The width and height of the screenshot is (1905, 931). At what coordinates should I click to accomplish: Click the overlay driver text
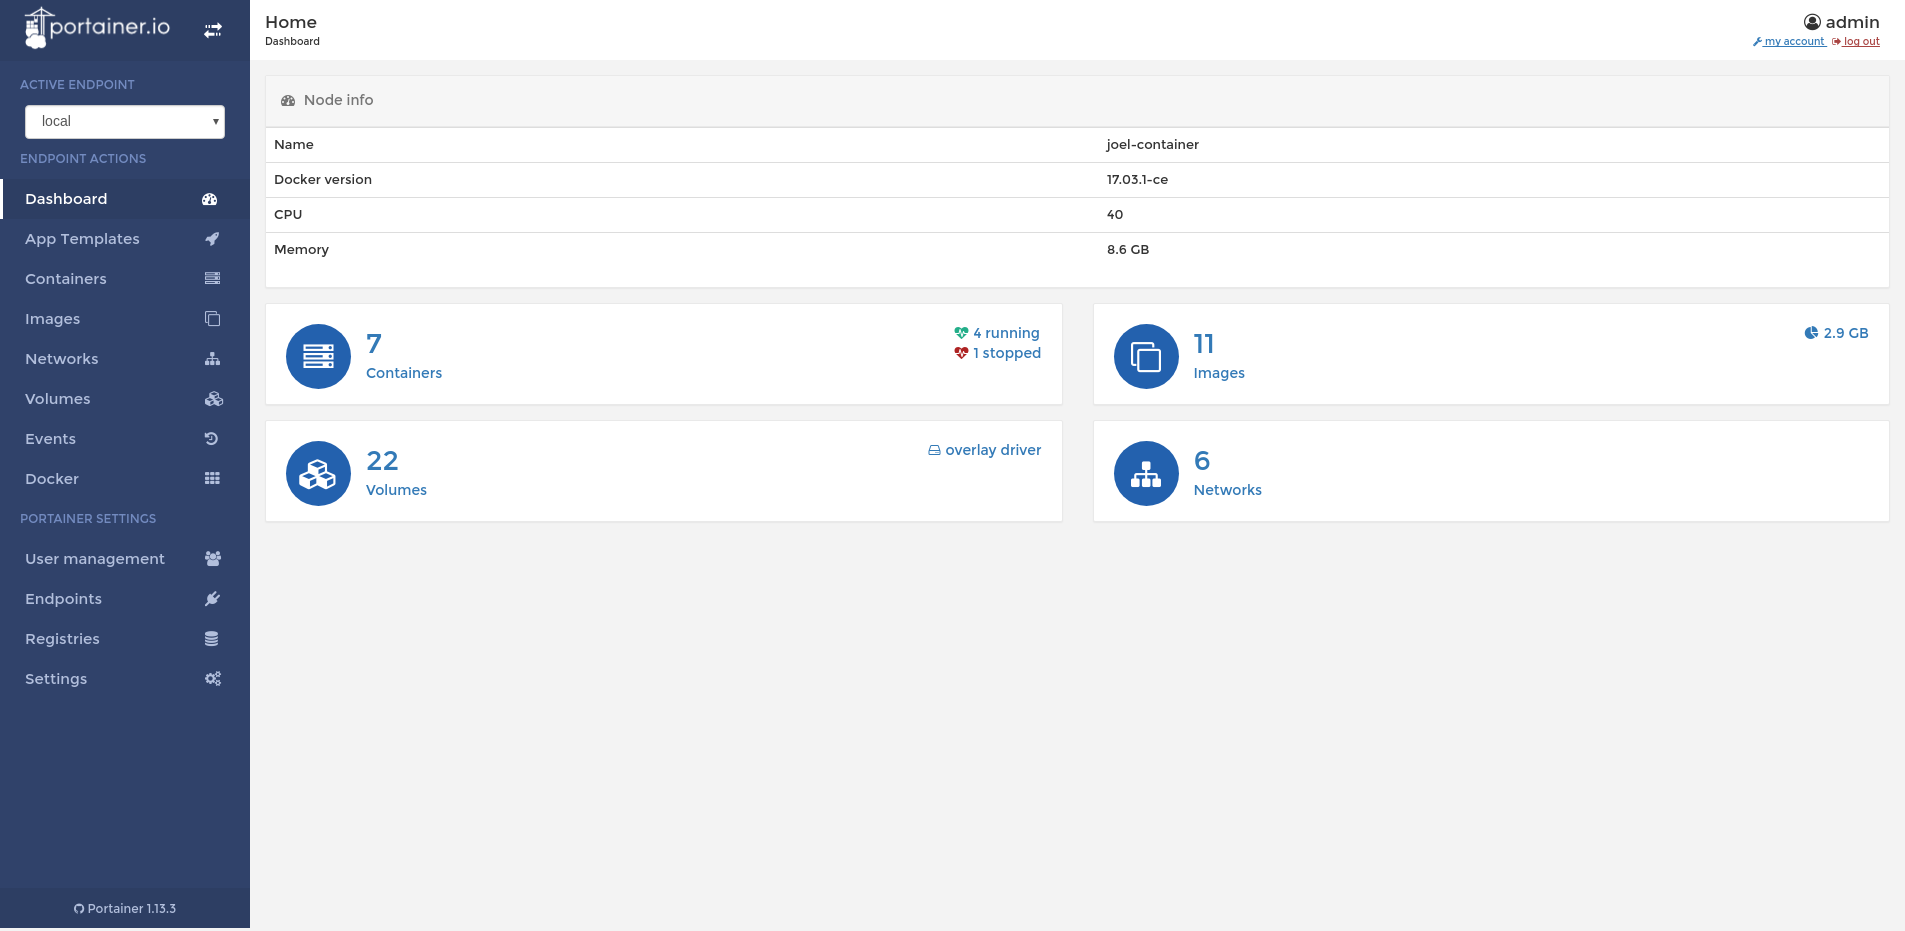point(993,450)
